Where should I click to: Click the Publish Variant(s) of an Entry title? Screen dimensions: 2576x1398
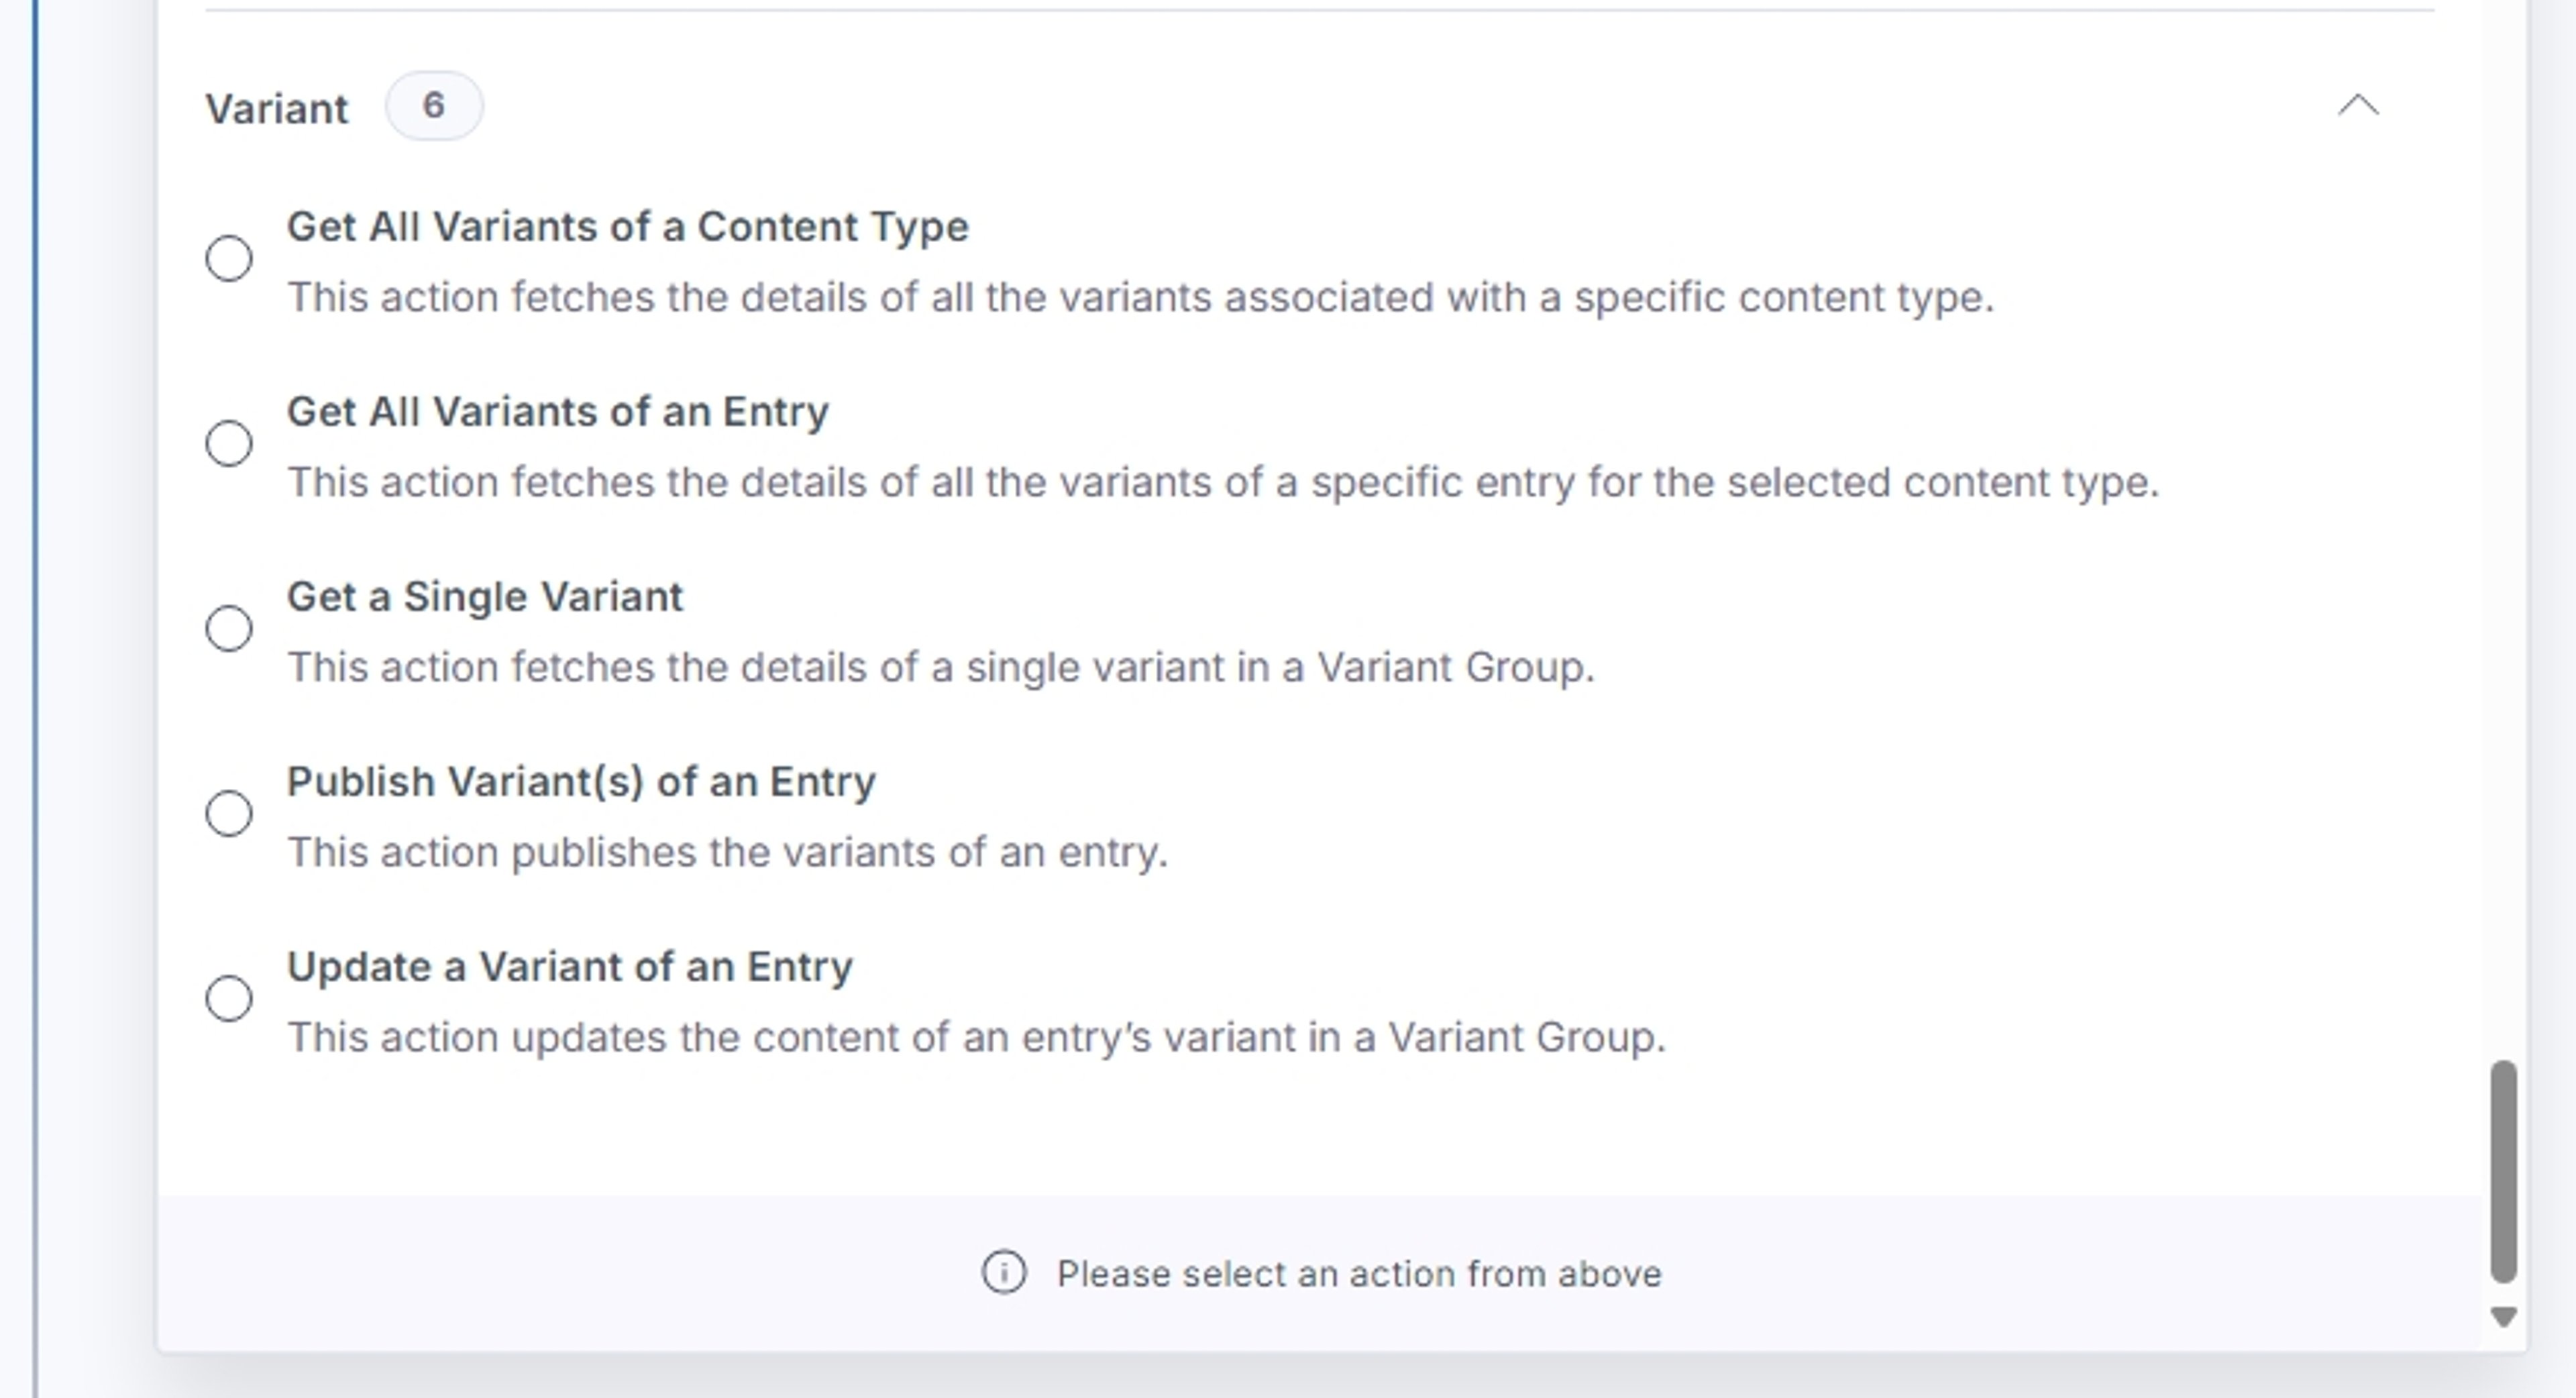pyautogui.click(x=581, y=782)
